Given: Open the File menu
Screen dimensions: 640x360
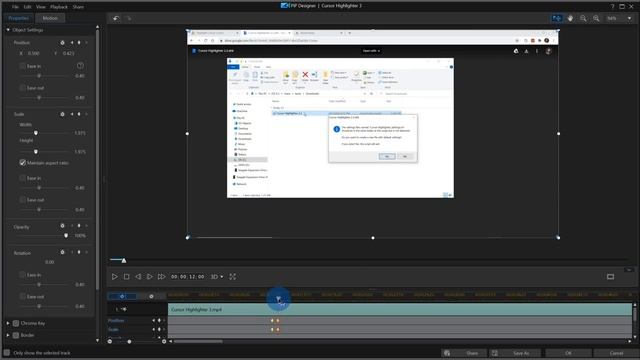Looking at the screenshot, I should point(15,7).
